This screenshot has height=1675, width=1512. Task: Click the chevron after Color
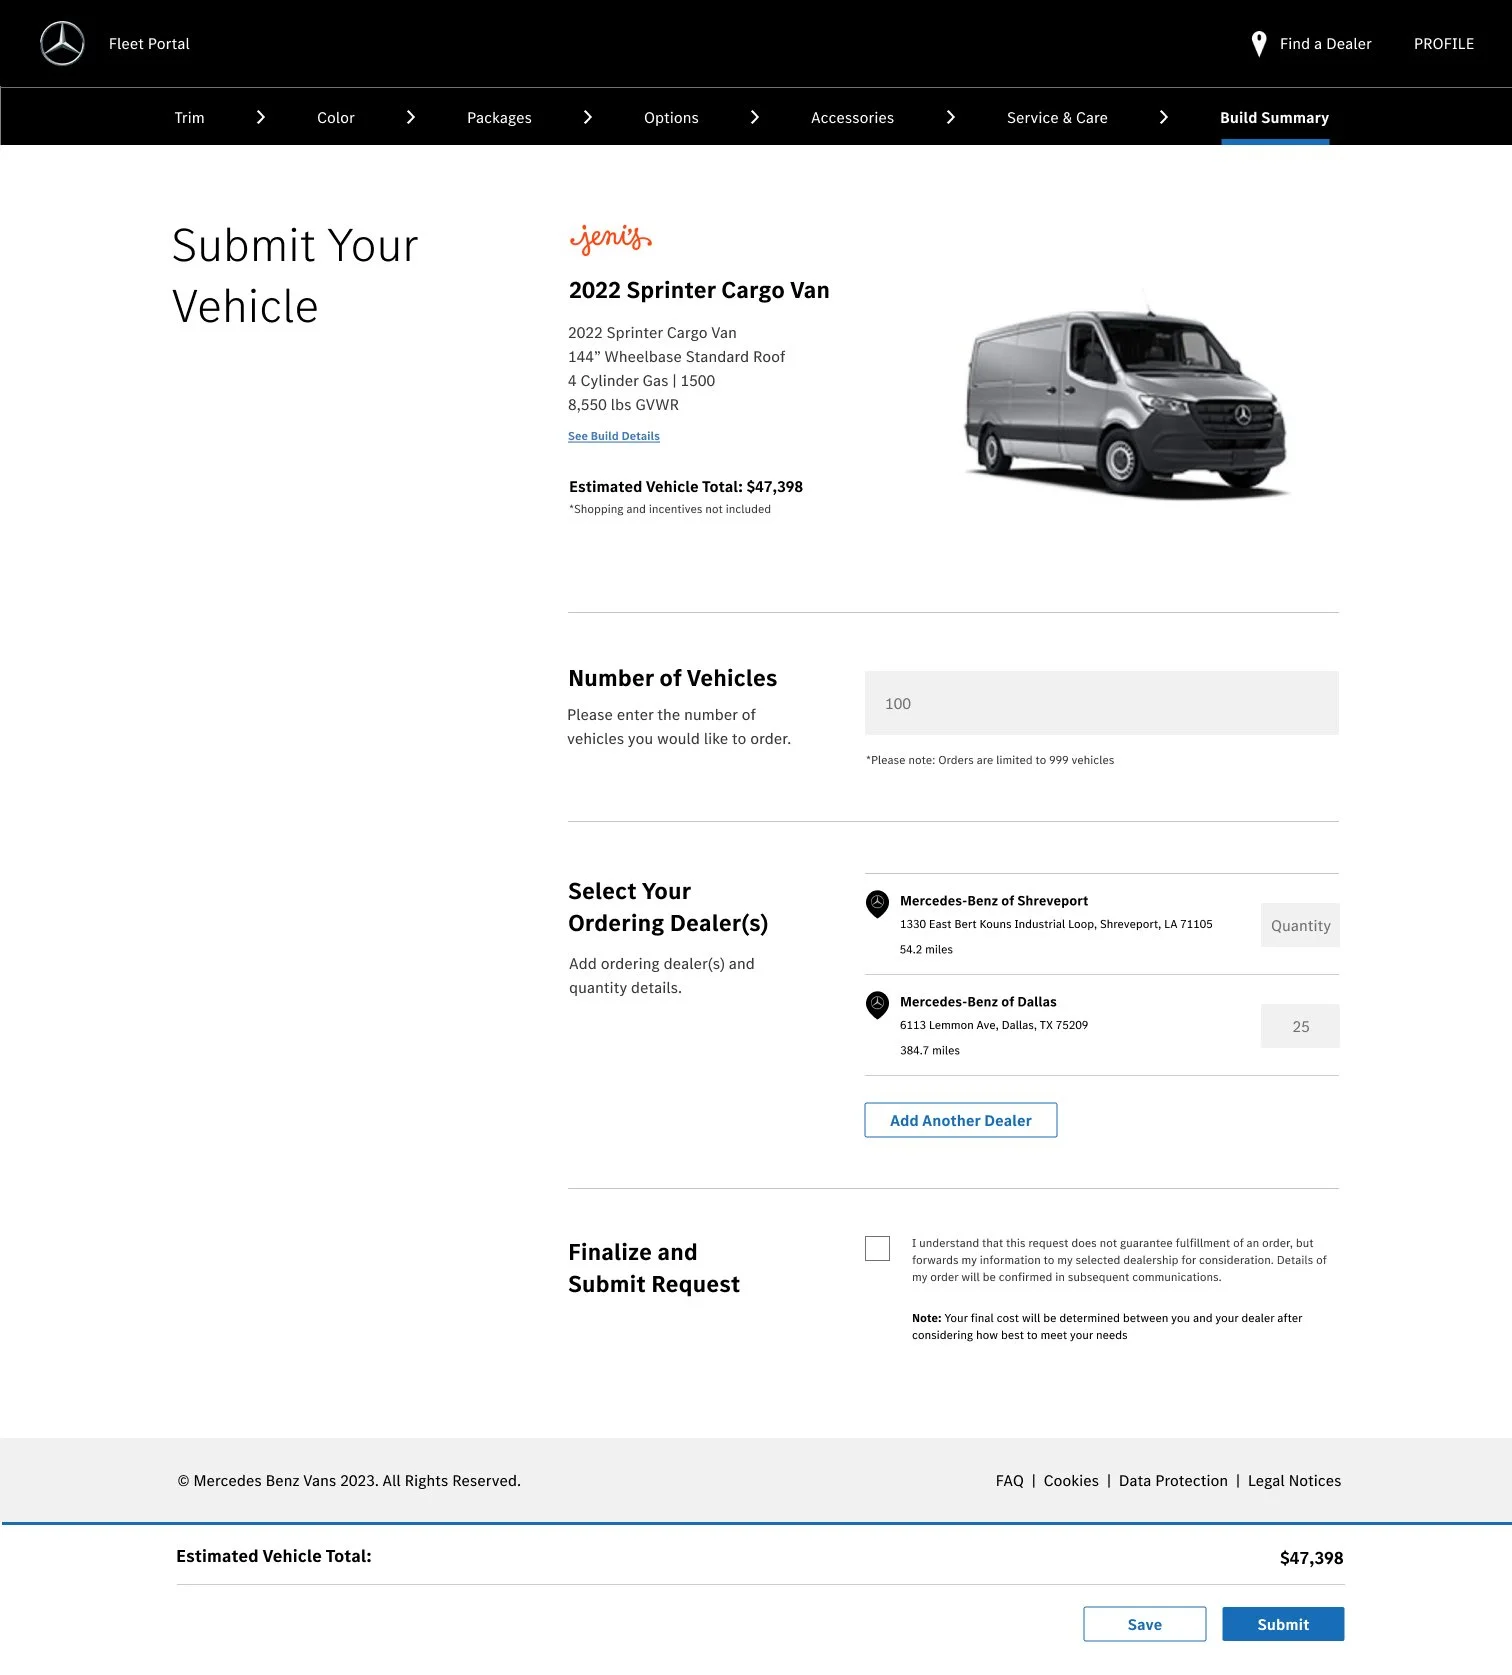(x=411, y=117)
